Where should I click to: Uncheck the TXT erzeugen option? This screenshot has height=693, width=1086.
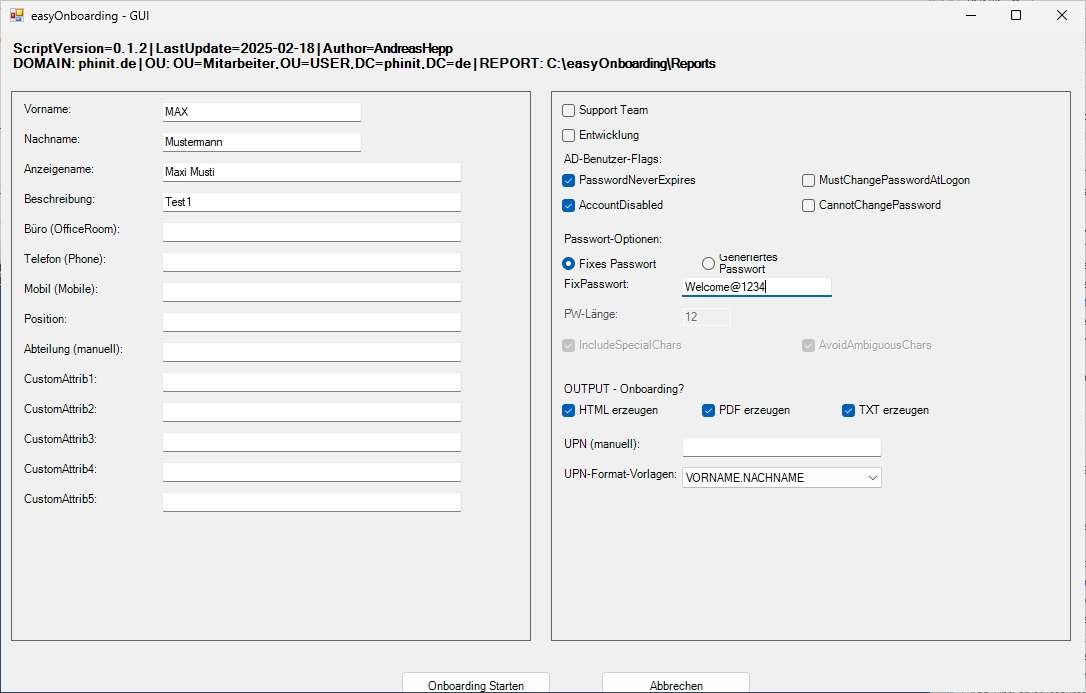849,410
